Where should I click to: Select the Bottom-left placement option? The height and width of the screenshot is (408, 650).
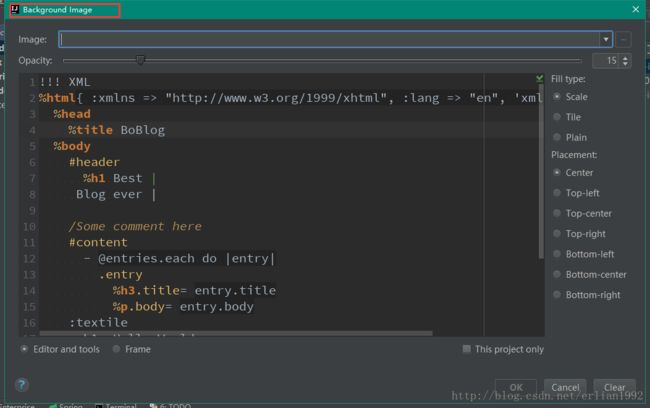[x=585, y=254]
